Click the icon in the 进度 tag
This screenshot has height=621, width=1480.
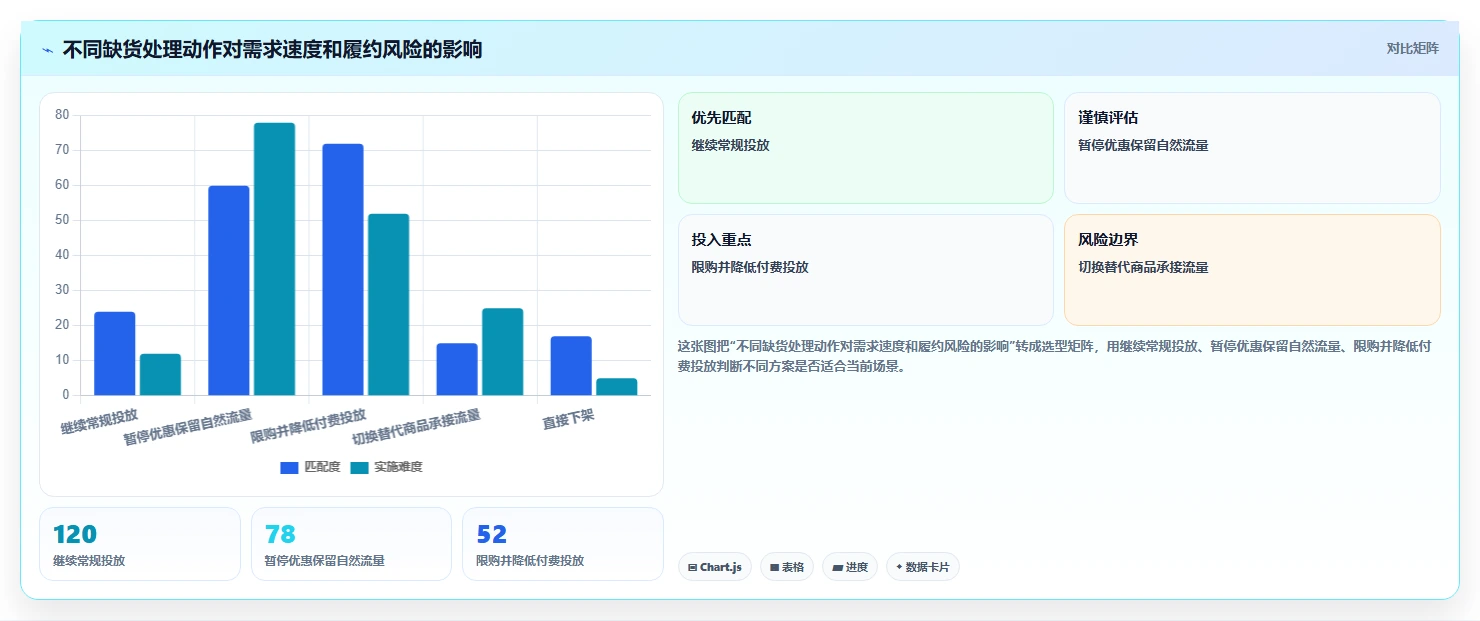coord(837,567)
